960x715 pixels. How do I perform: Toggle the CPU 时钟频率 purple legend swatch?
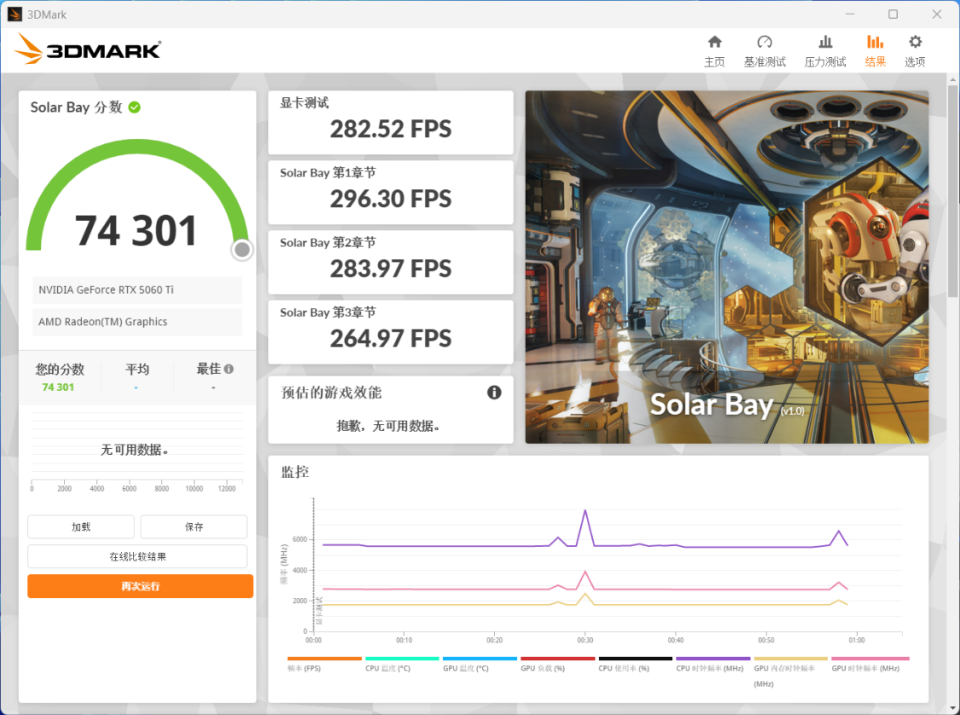pos(713,659)
